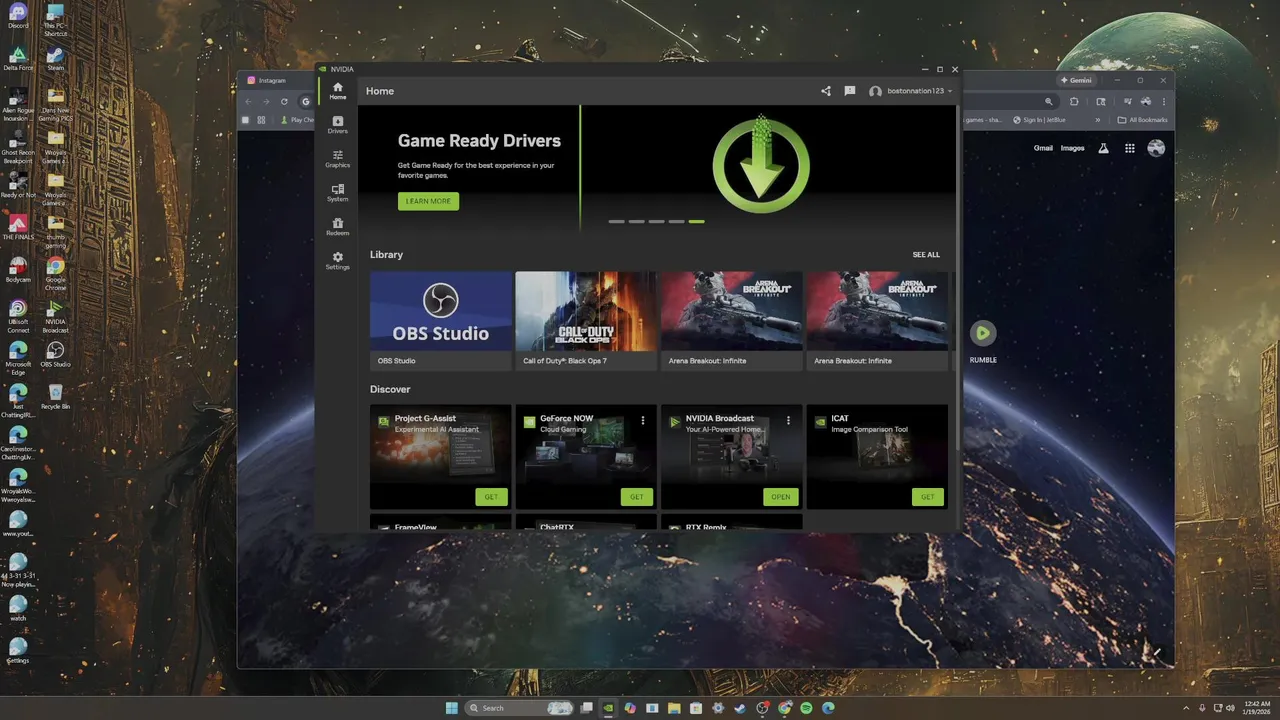Click the taskbar Search box
The height and width of the screenshot is (720, 1280).
tap(520, 708)
